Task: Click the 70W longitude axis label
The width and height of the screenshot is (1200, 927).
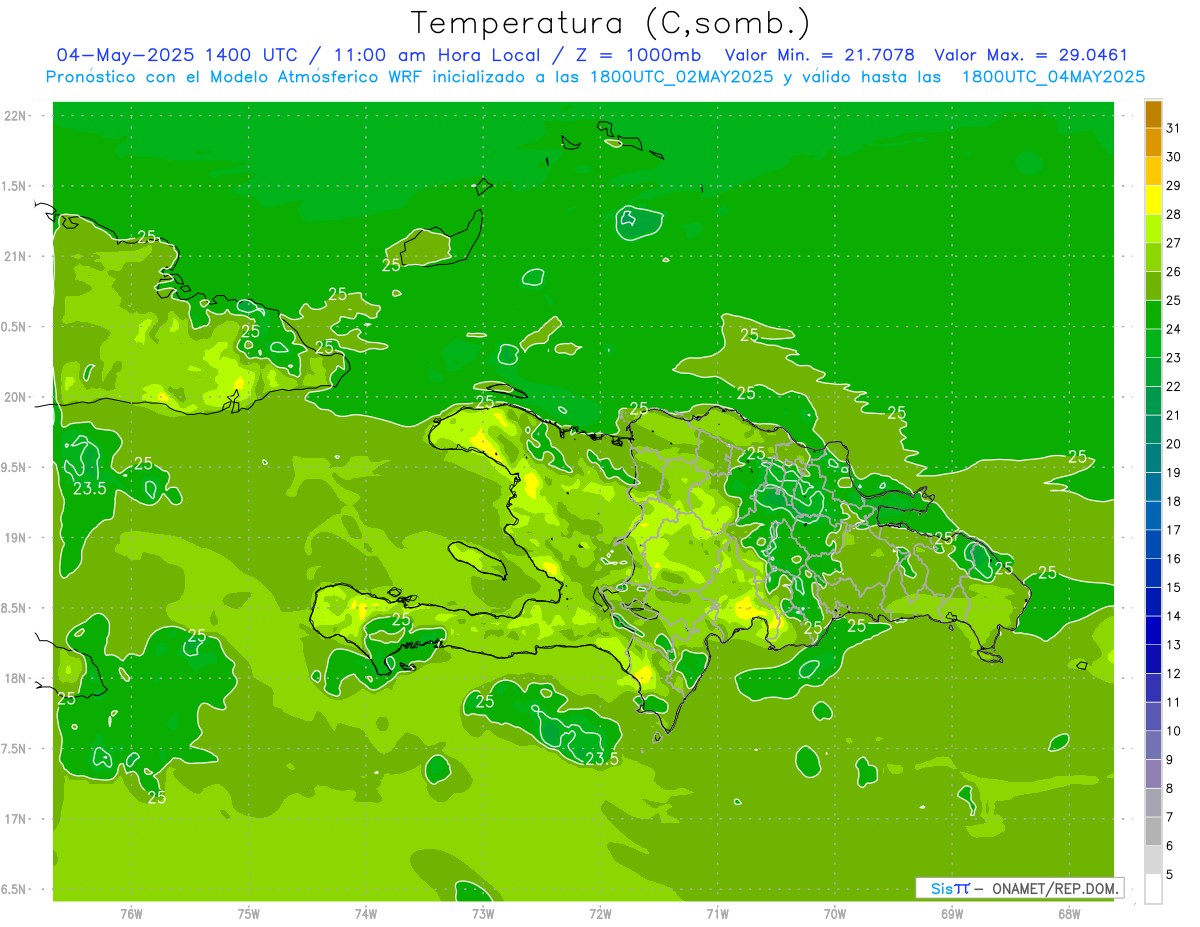Action: click(835, 914)
